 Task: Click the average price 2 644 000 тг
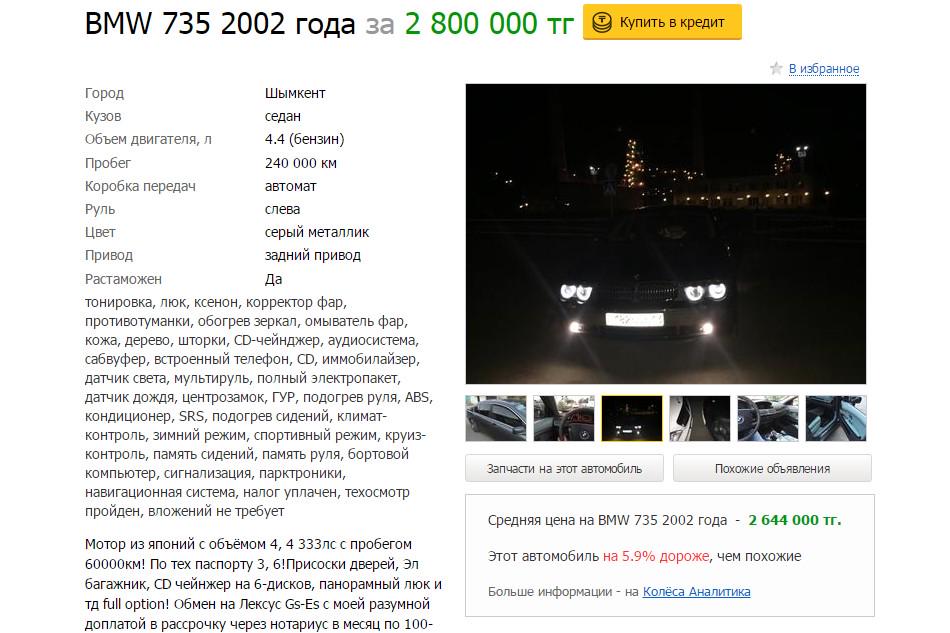pyautogui.click(x=795, y=520)
